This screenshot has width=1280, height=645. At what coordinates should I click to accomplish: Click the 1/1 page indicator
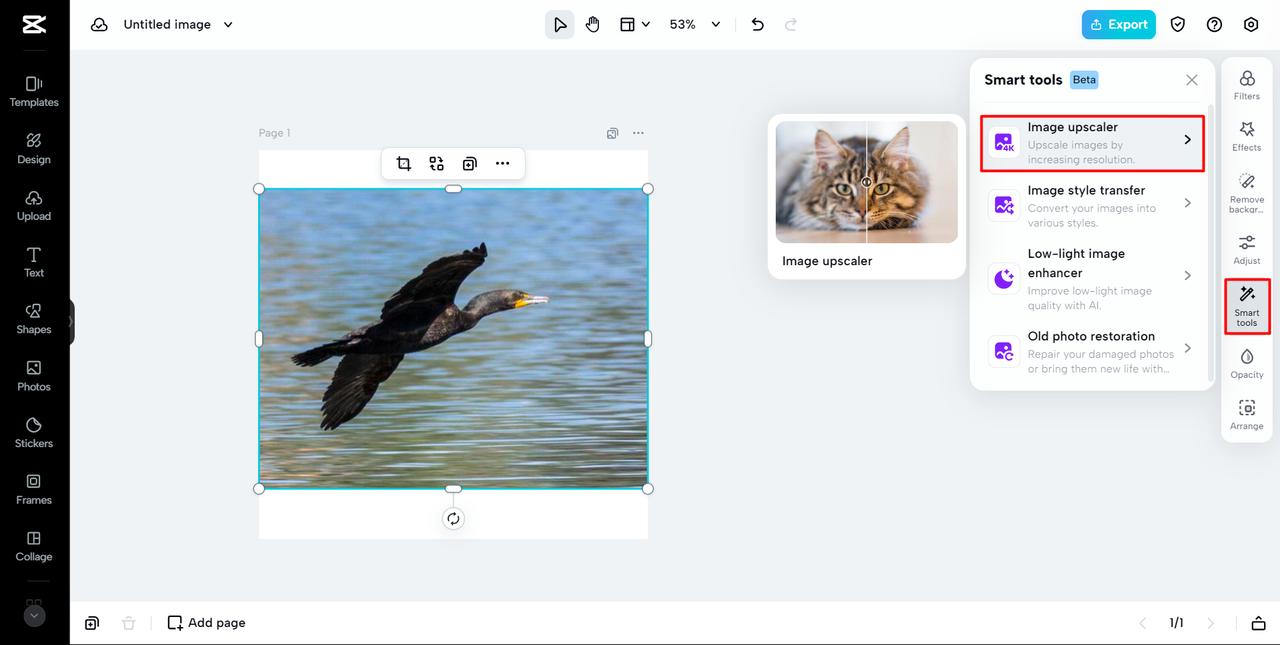coord(1177,623)
